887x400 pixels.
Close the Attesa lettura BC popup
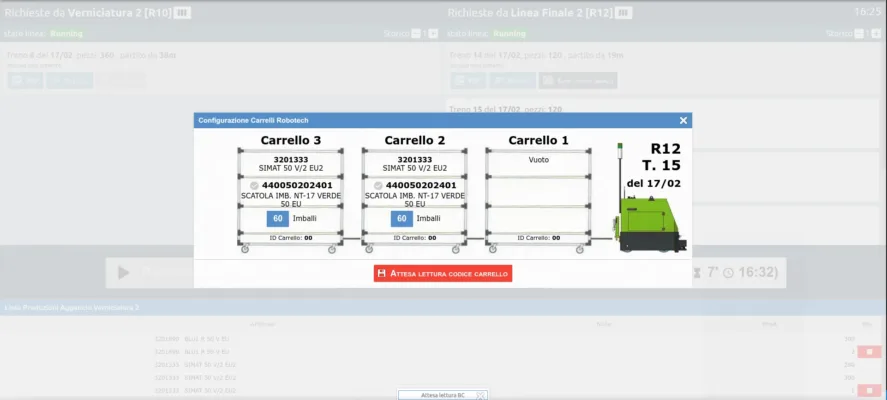[x=480, y=395]
